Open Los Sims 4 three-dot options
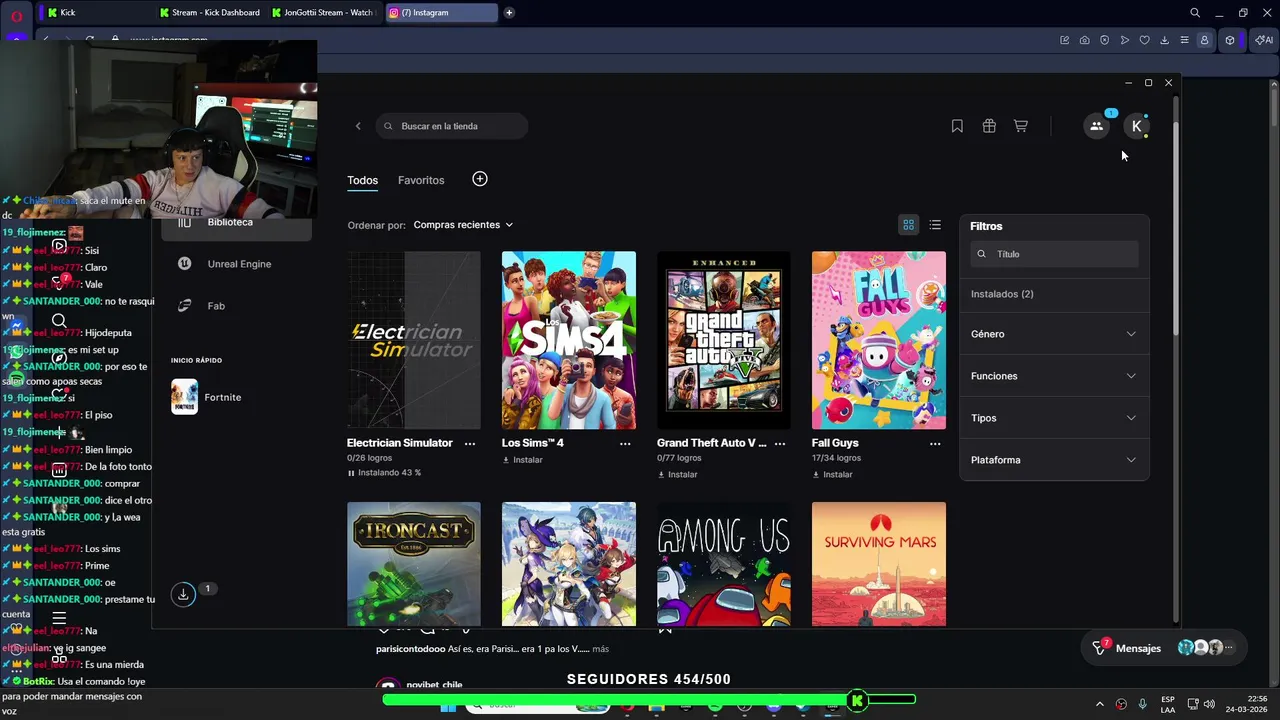The image size is (1280, 720). tap(625, 443)
